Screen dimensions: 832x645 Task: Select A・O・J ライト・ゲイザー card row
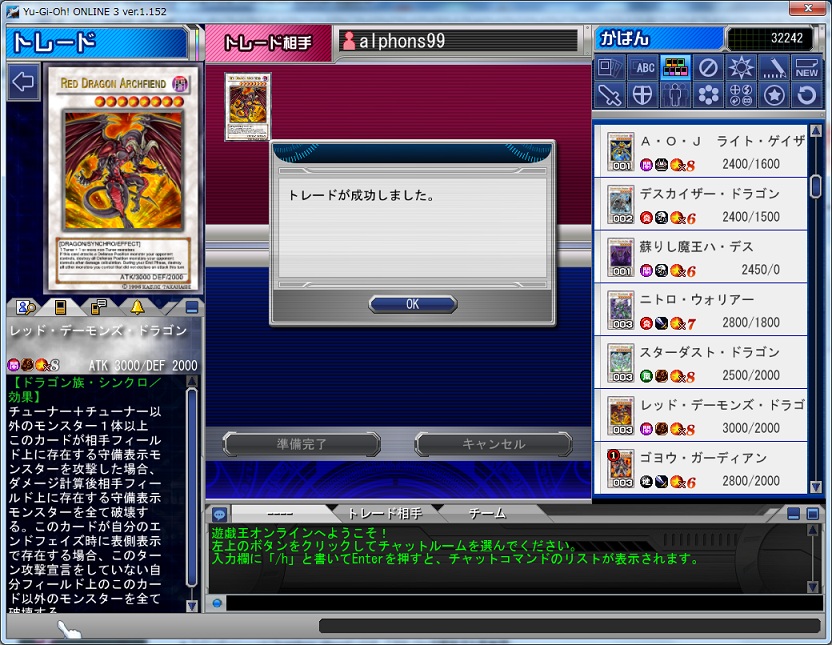[x=700, y=152]
